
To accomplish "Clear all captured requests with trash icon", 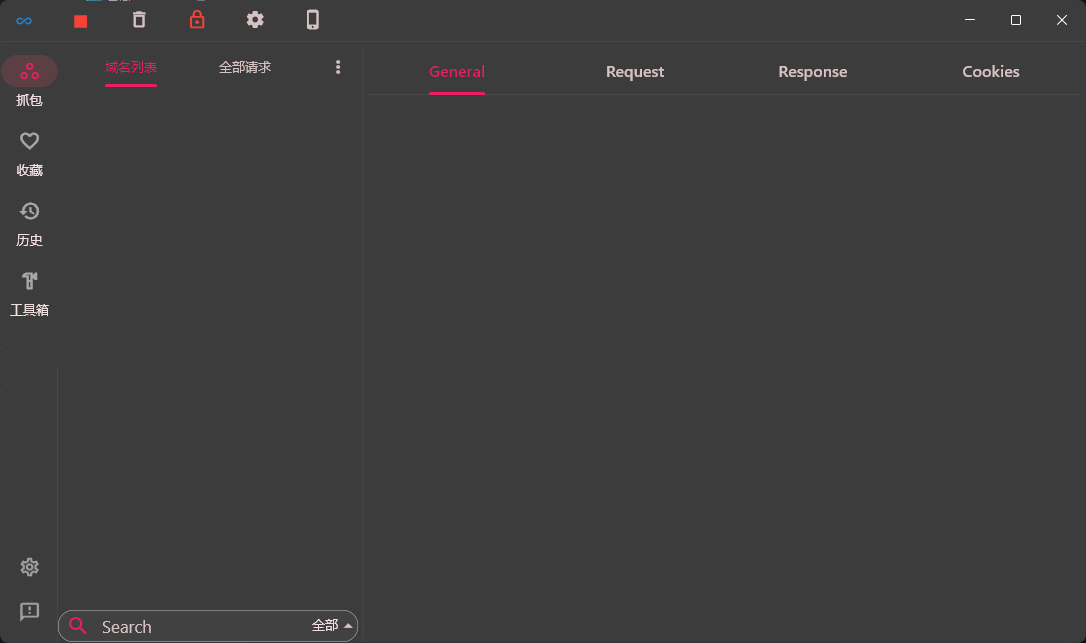I will (x=139, y=19).
